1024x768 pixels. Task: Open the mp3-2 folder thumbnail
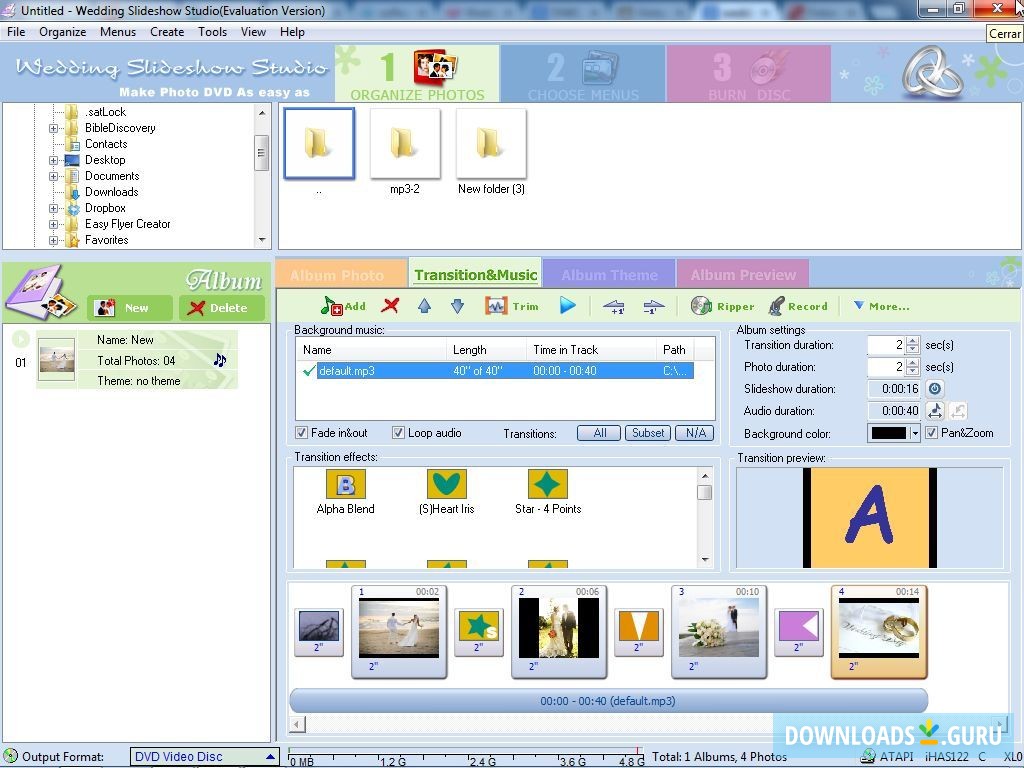point(405,152)
